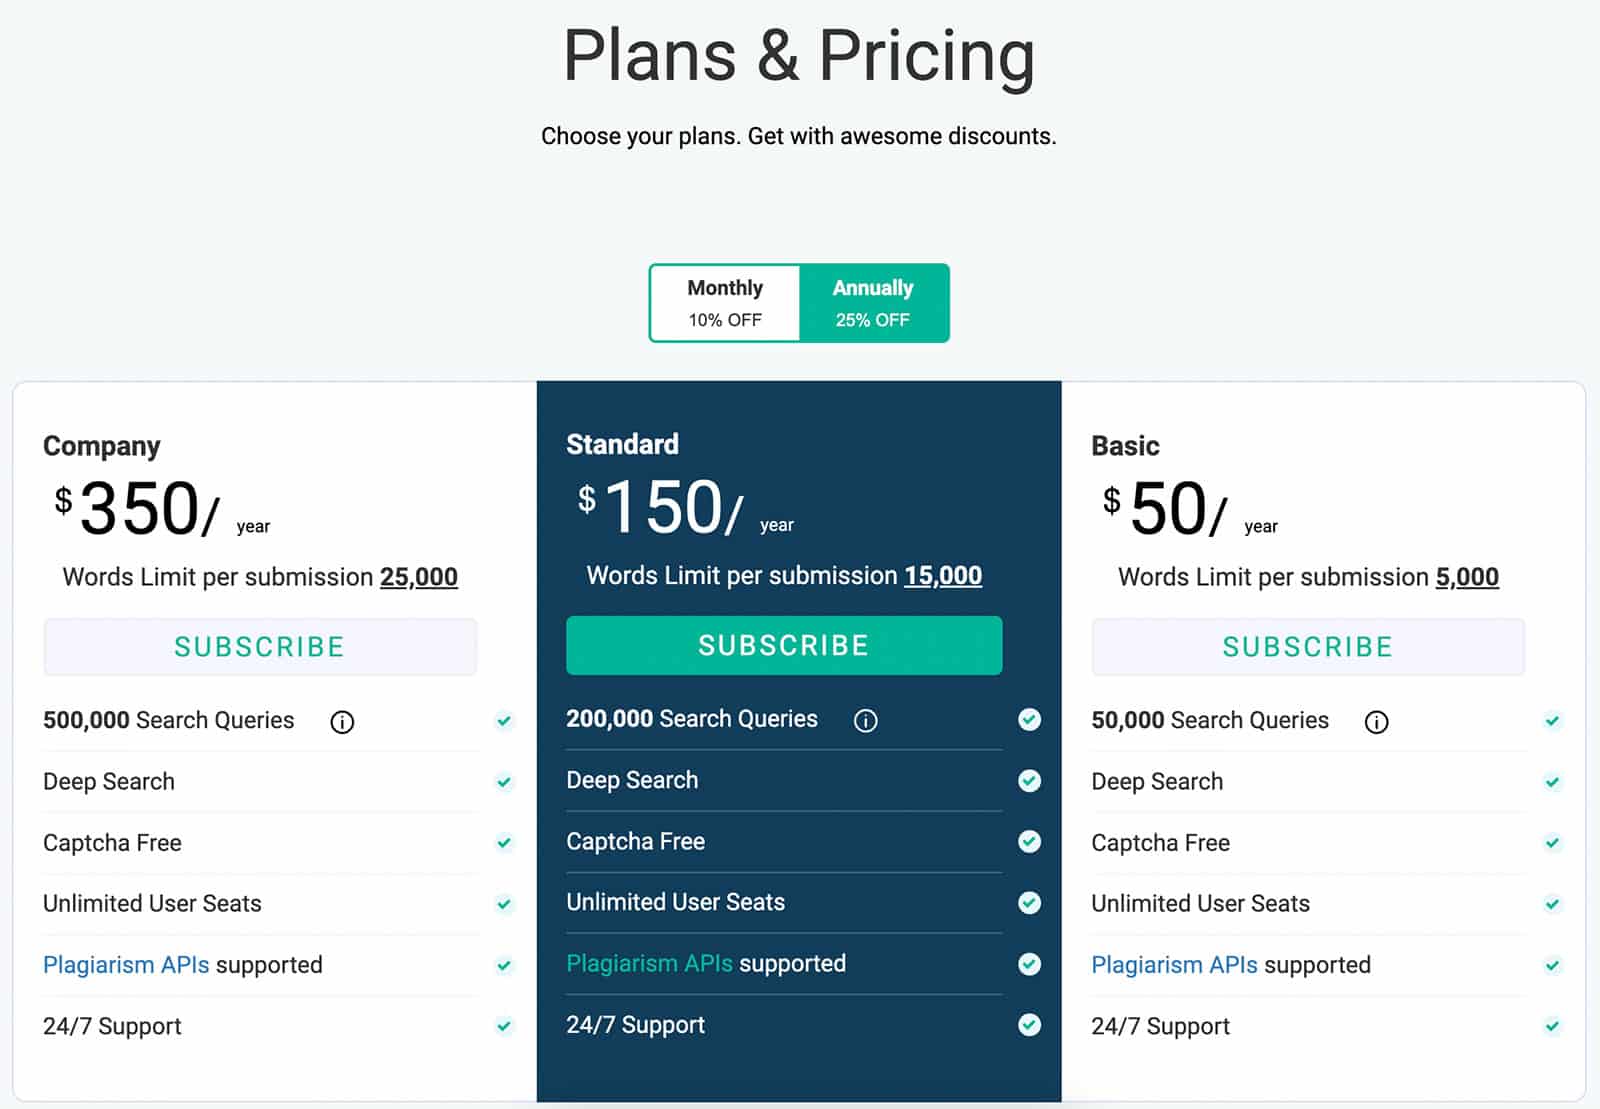Click checkmark icon for Standard Deep Search
Screen dimensions: 1600x1109
click(x=1029, y=781)
